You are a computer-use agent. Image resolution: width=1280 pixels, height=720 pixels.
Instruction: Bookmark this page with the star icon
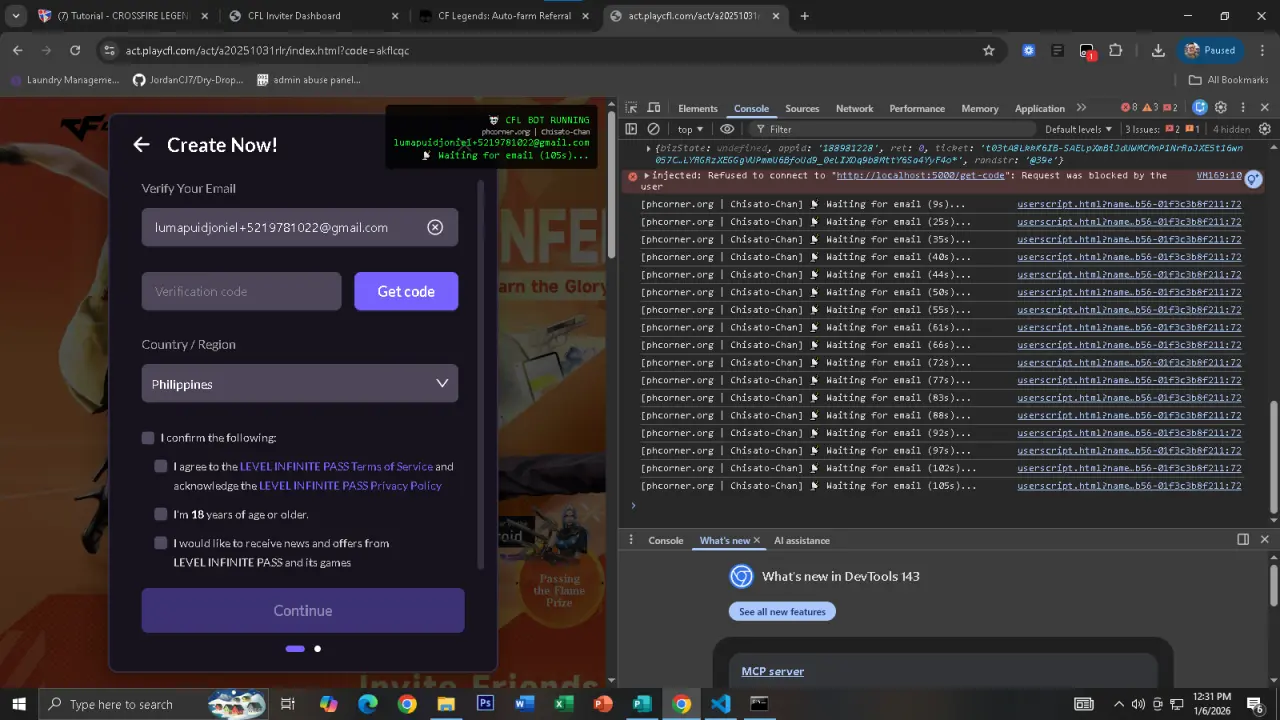989,50
